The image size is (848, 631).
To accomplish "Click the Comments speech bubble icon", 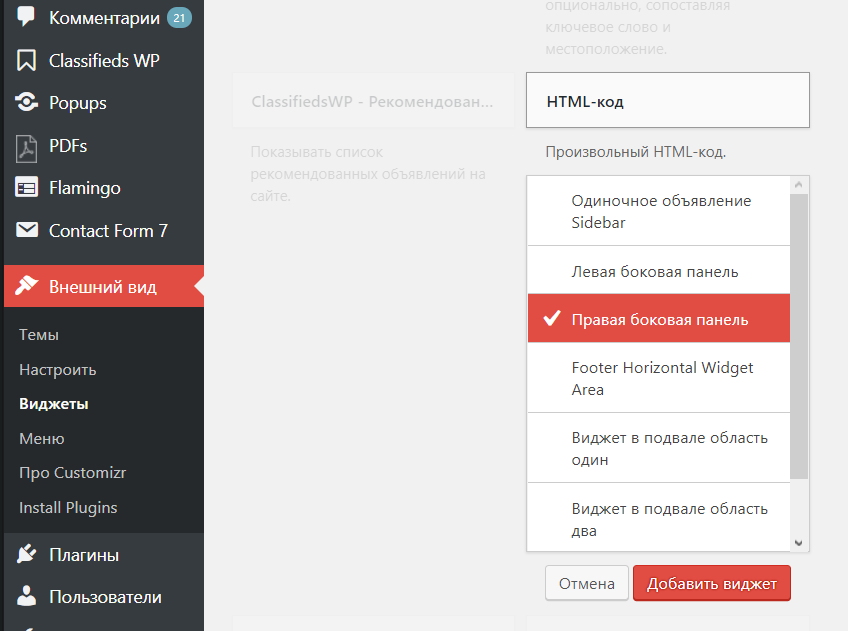I will click(x=26, y=16).
